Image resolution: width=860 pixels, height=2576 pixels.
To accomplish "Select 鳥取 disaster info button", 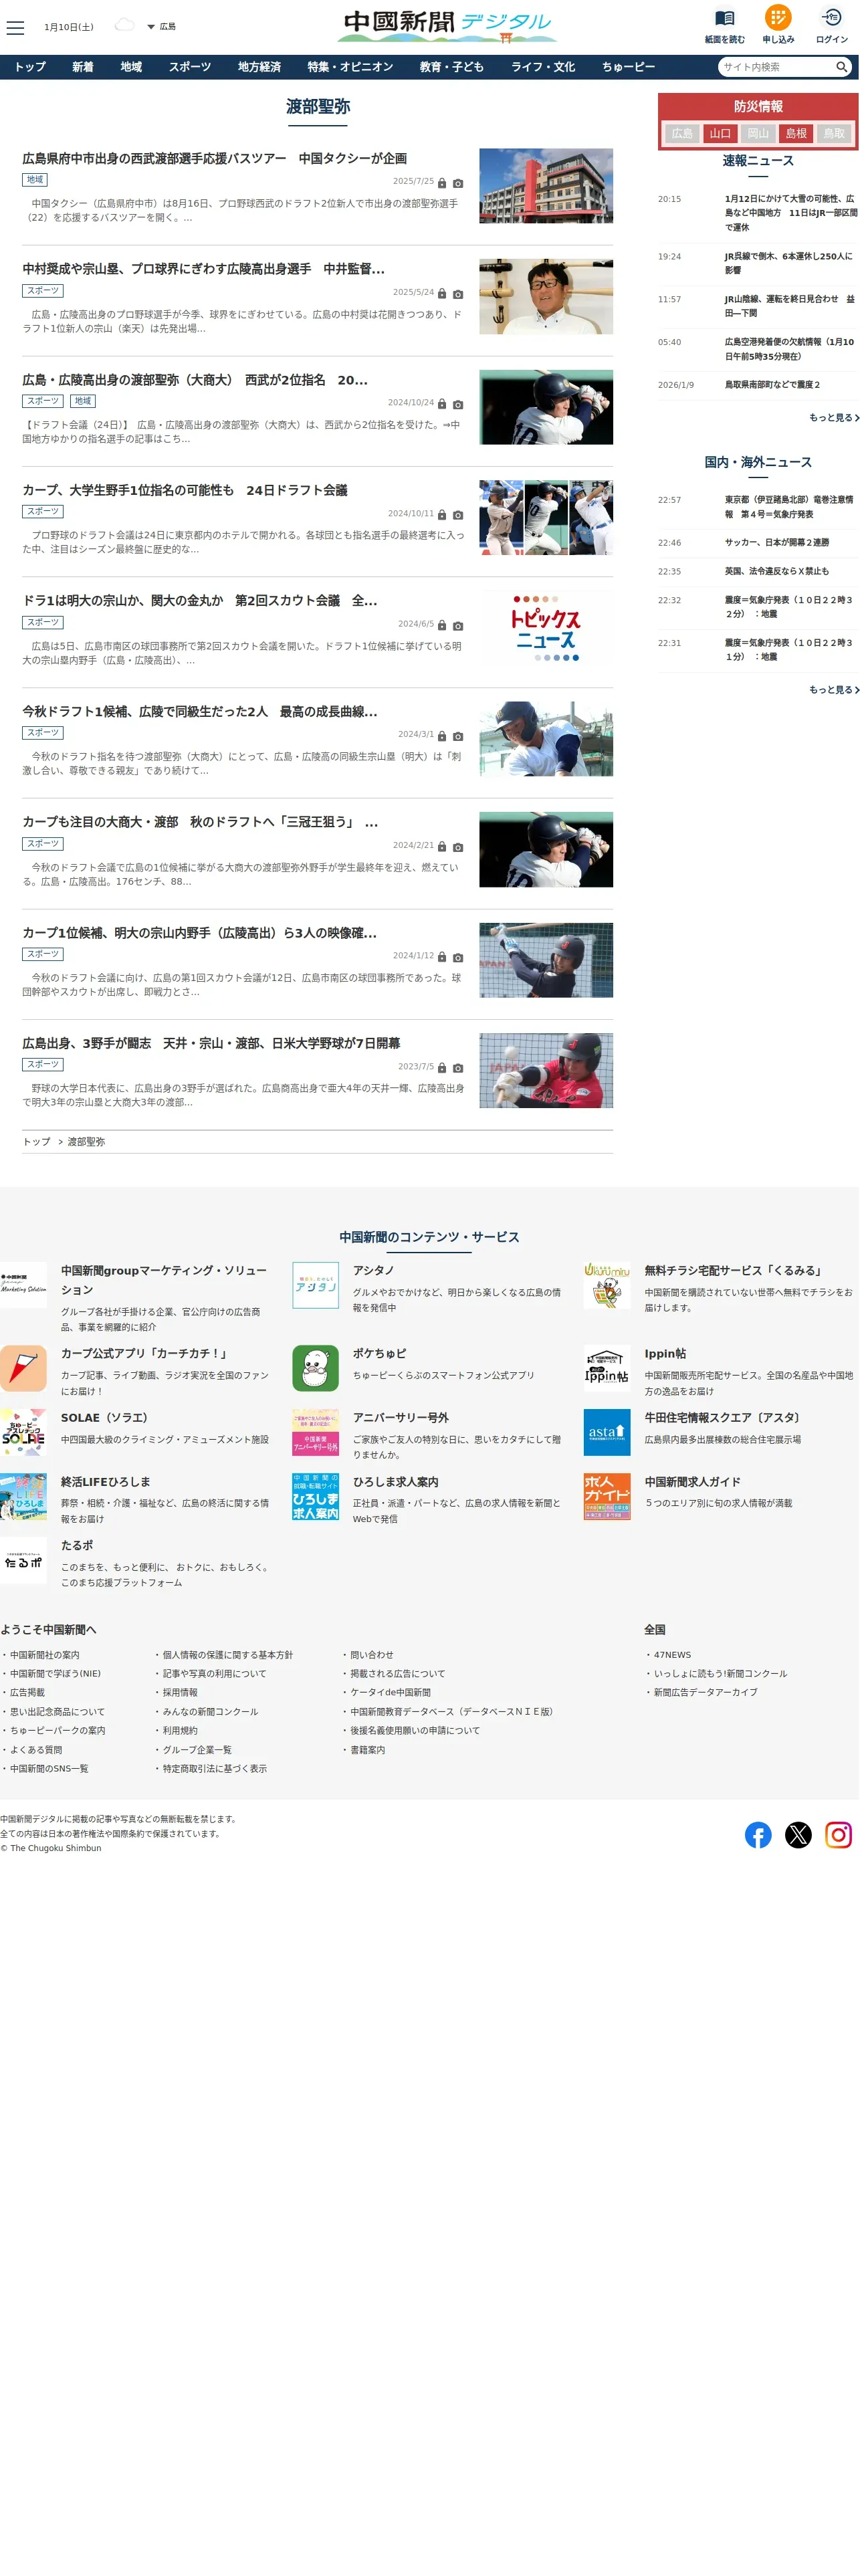I will (834, 133).
